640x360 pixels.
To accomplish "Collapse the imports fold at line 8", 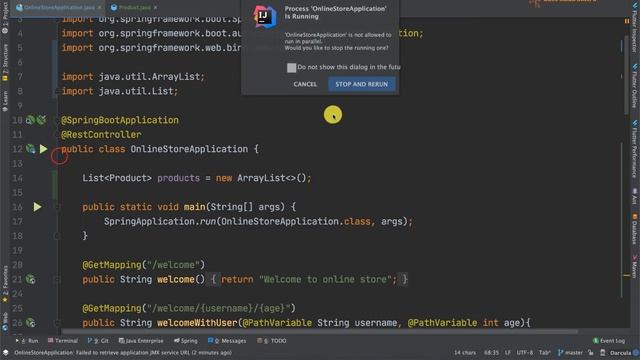I will (x=57, y=91).
